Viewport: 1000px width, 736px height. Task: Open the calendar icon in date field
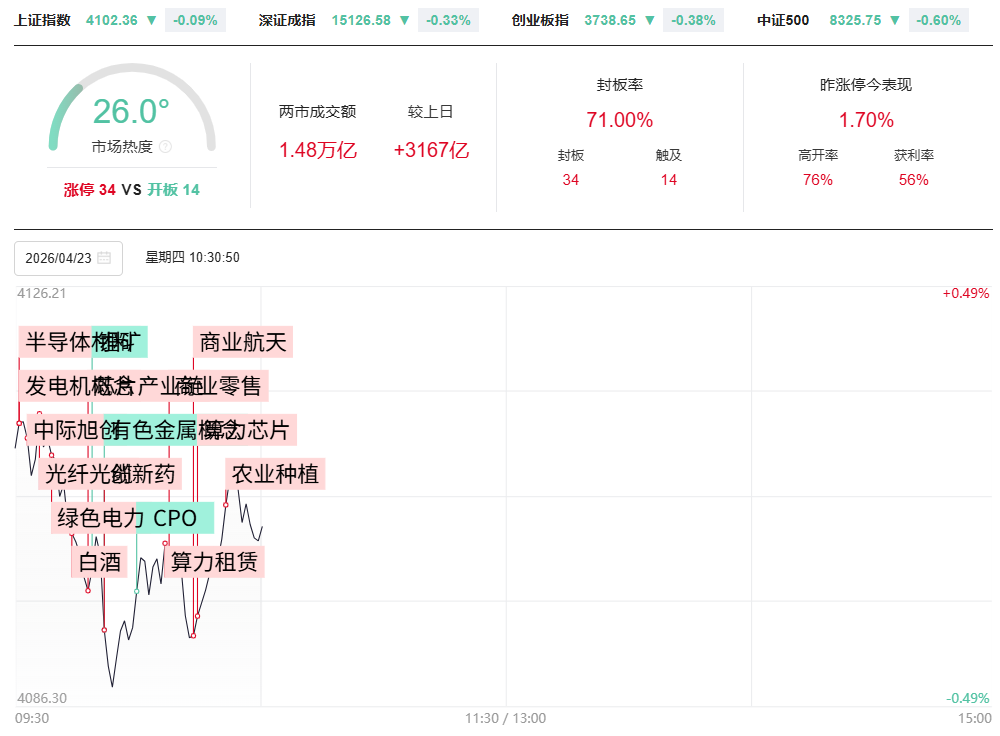104,258
